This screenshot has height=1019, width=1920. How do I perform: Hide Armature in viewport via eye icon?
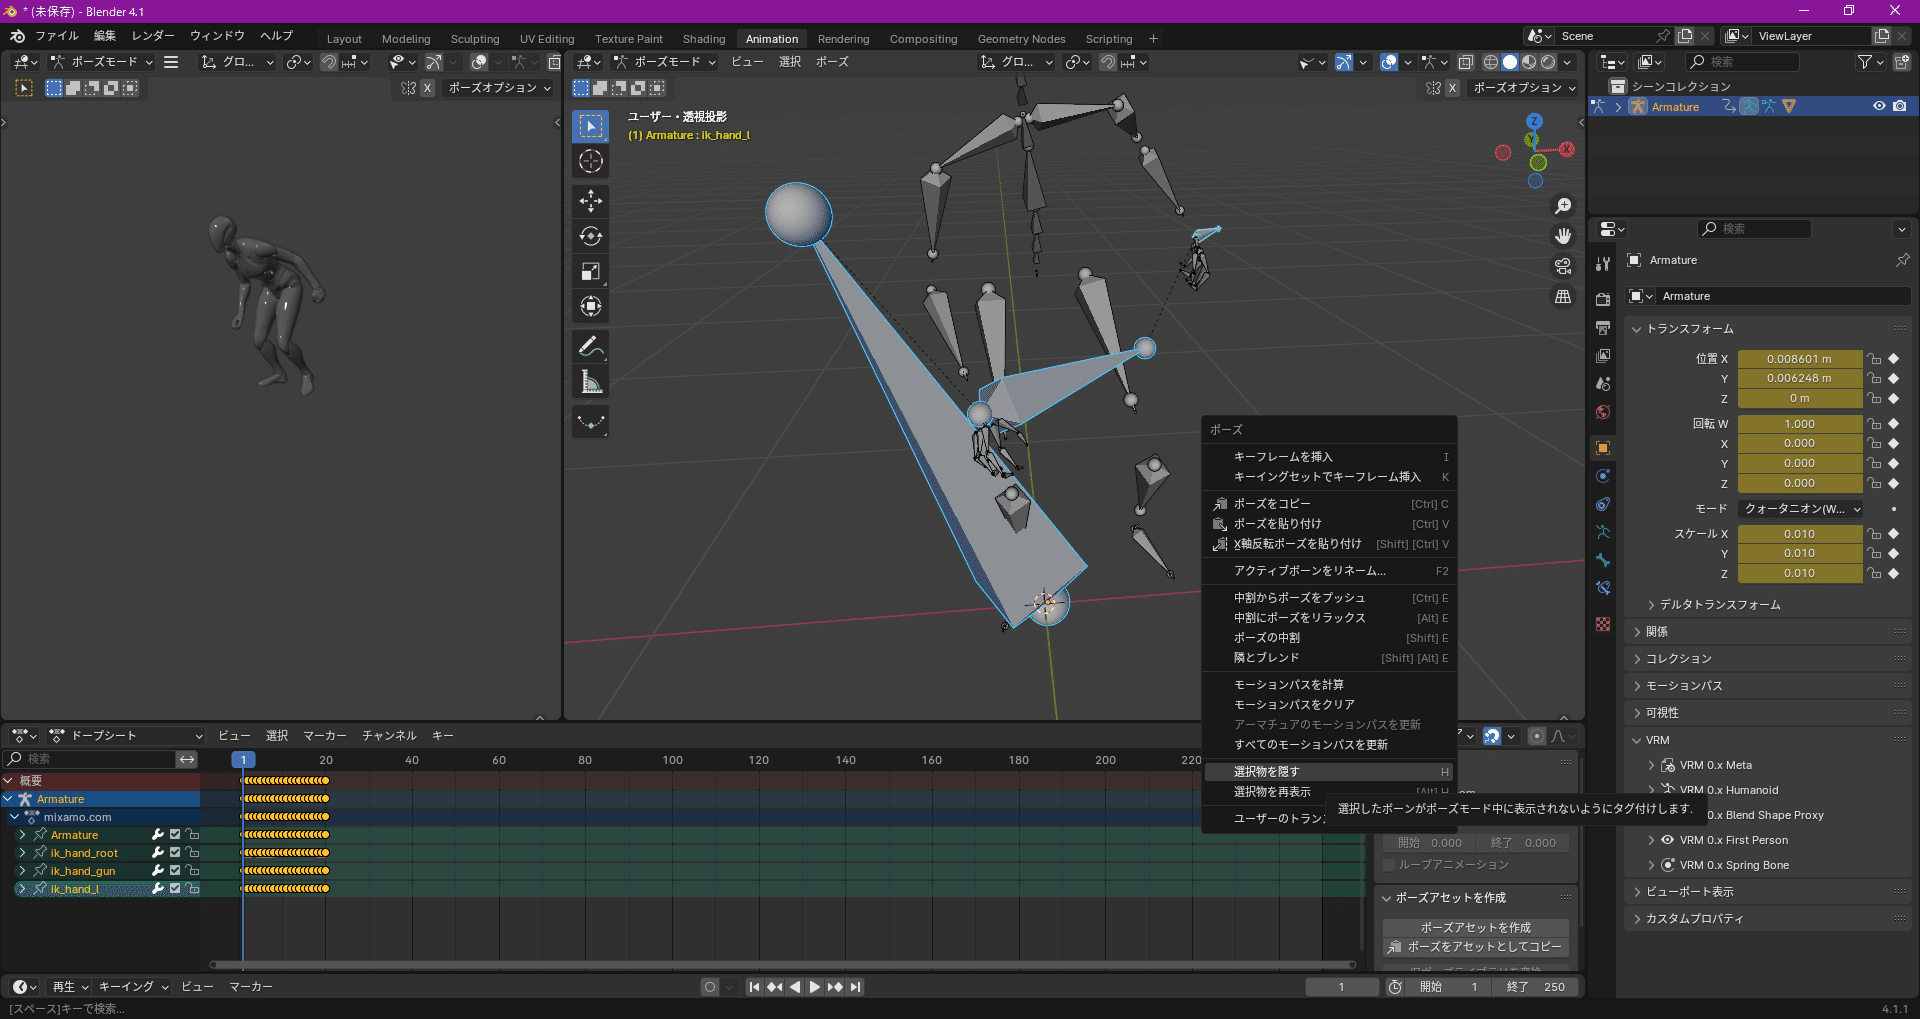pyautogui.click(x=1879, y=106)
